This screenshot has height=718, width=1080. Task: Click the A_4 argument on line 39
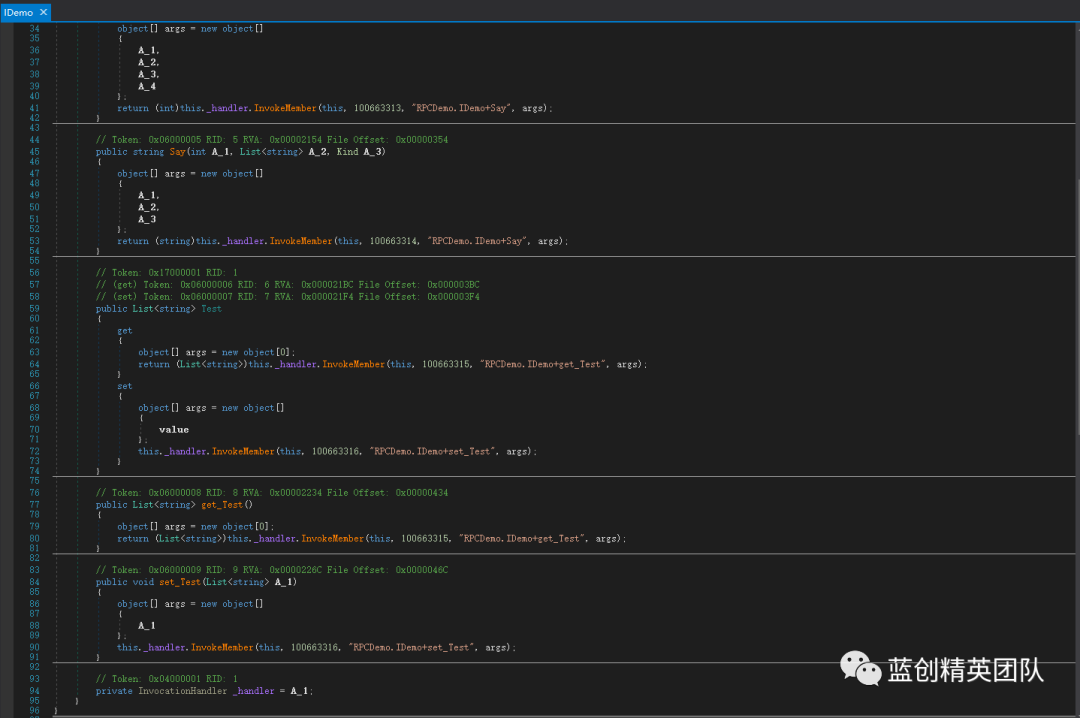(147, 87)
